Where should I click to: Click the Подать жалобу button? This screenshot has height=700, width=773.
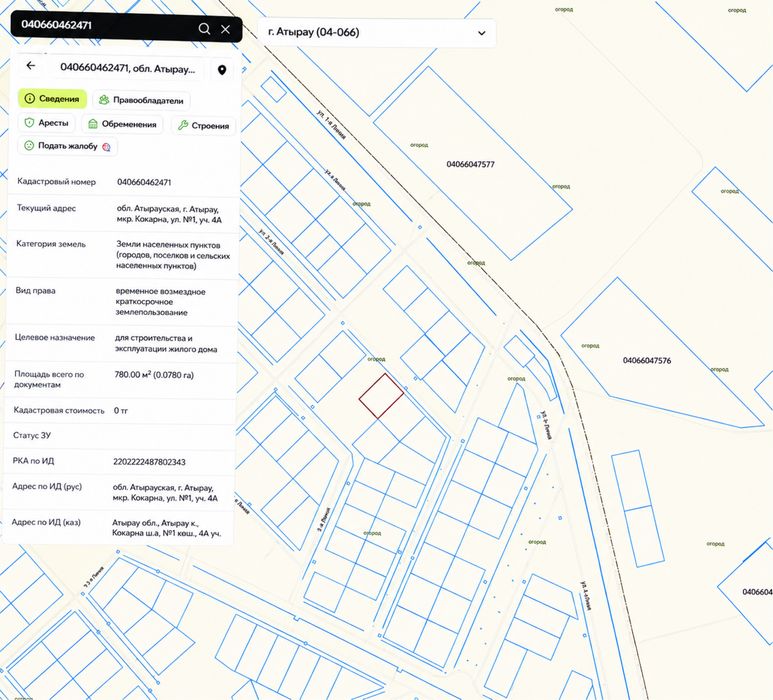click(68, 146)
